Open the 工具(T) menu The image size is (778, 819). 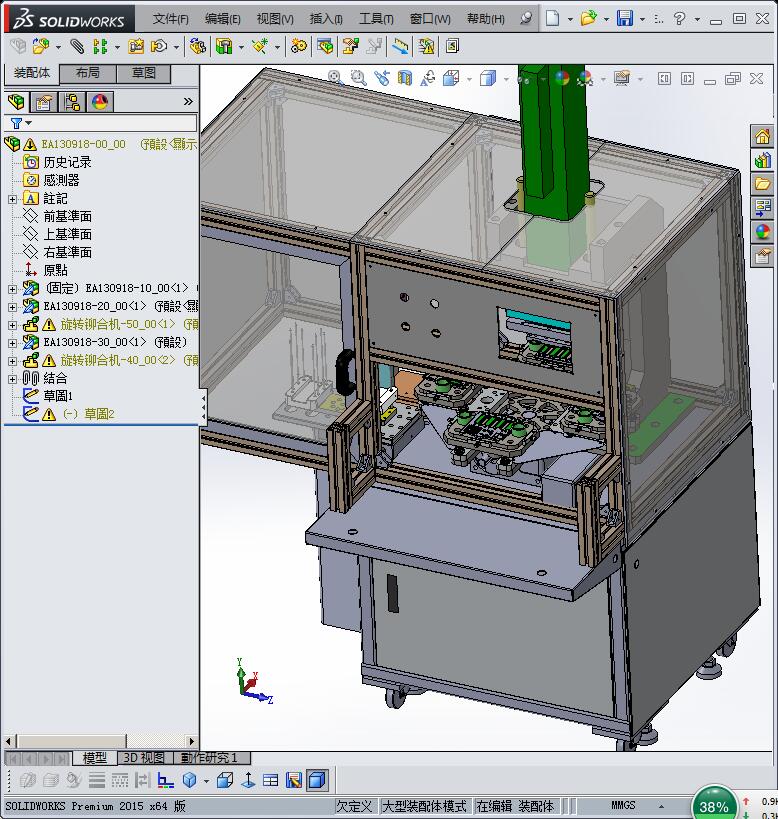(x=376, y=19)
